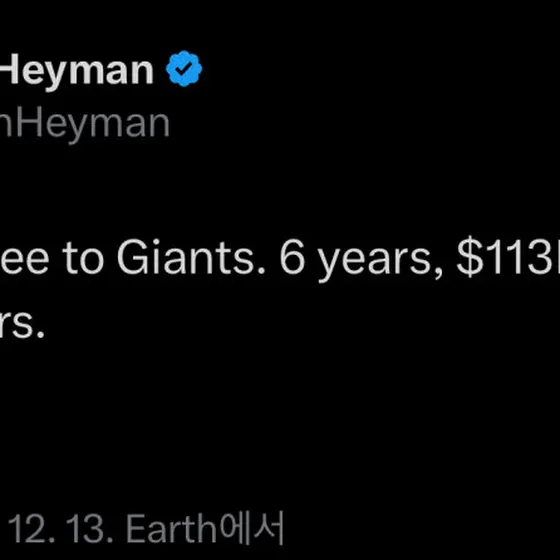Viewport: 560px width, 560px height.
Task: Click the blue verified checkmark badge
Action: tap(184, 69)
